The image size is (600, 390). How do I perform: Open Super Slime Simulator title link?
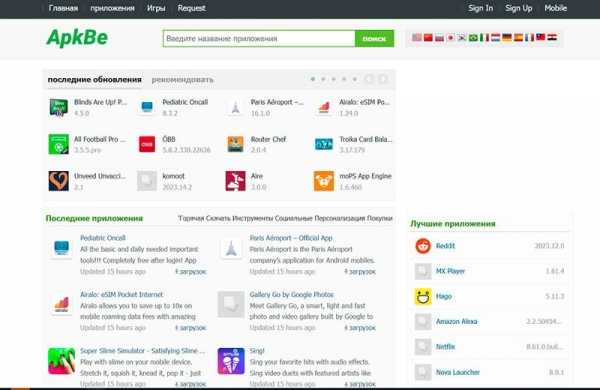point(142,351)
